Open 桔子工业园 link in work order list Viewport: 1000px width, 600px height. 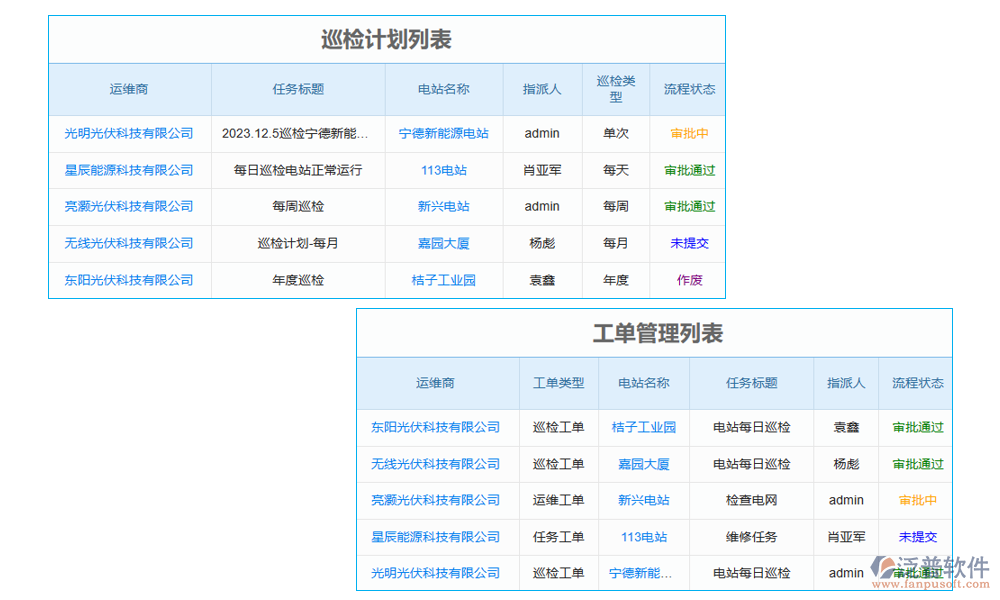645,427
